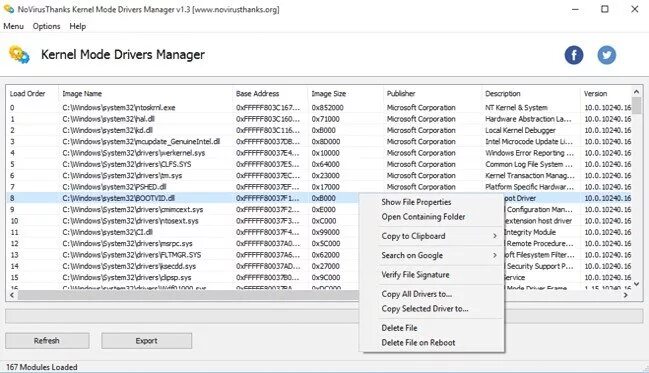Click image size value 0x852000

tap(327, 108)
